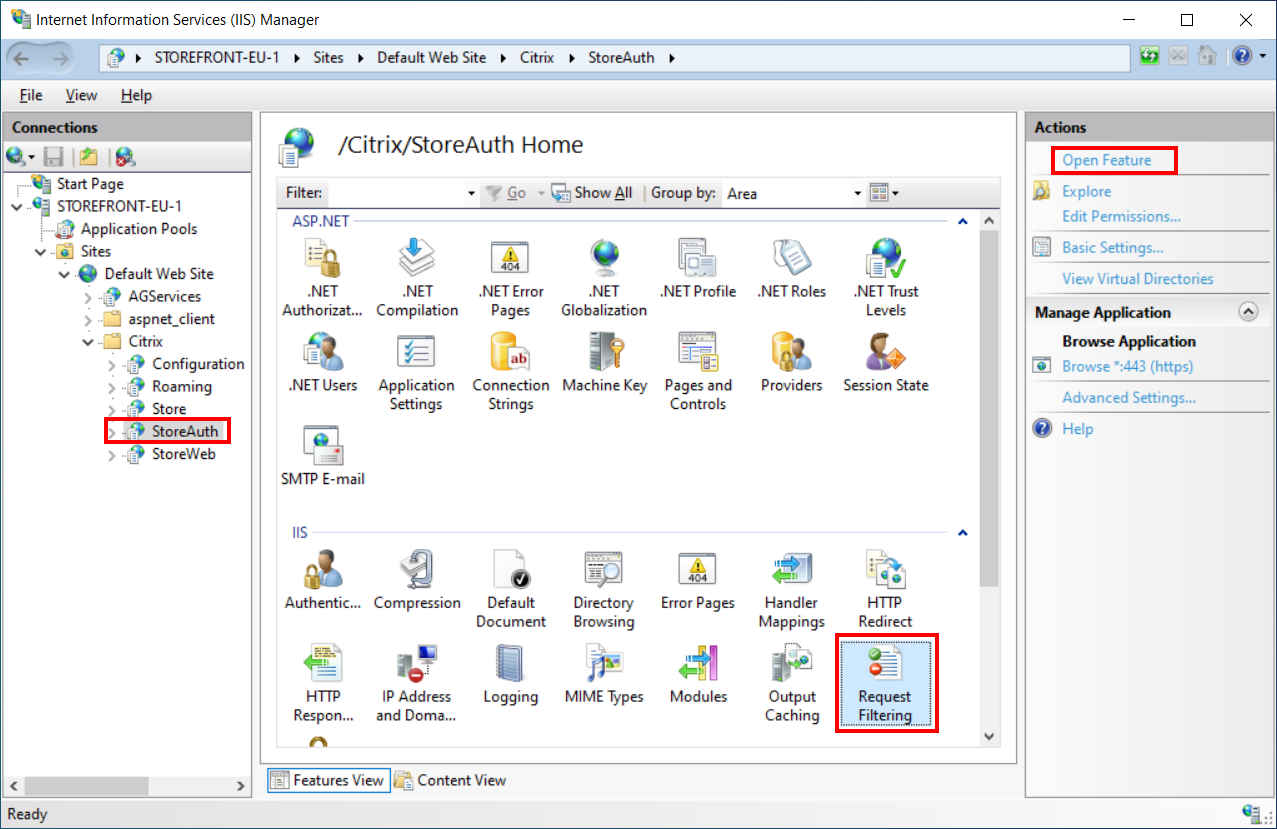Select Application Pools in tree
The width and height of the screenshot is (1277, 829).
[139, 229]
